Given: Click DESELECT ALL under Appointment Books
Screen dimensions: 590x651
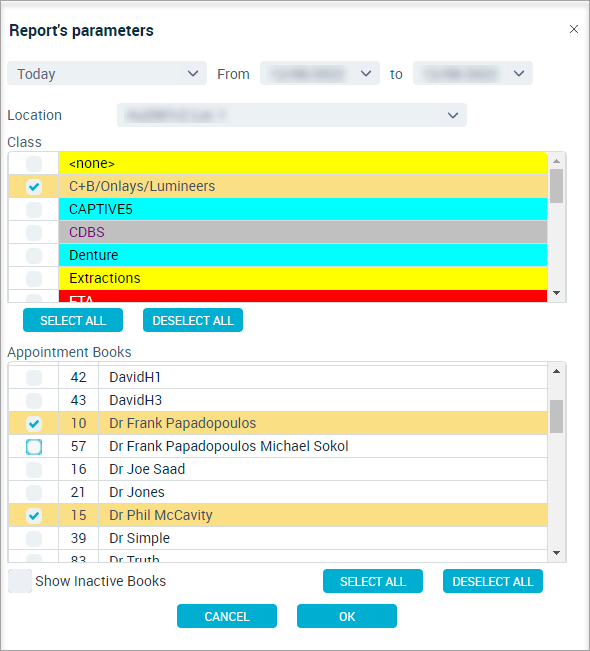Looking at the screenshot, I should pos(493,581).
